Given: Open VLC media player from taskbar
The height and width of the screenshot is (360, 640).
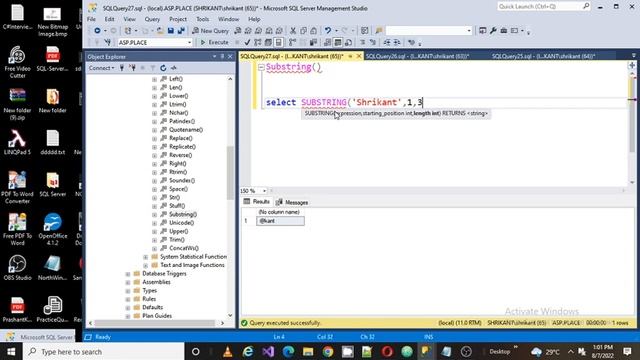Looking at the screenshot, I should click(x=228, y=351).
